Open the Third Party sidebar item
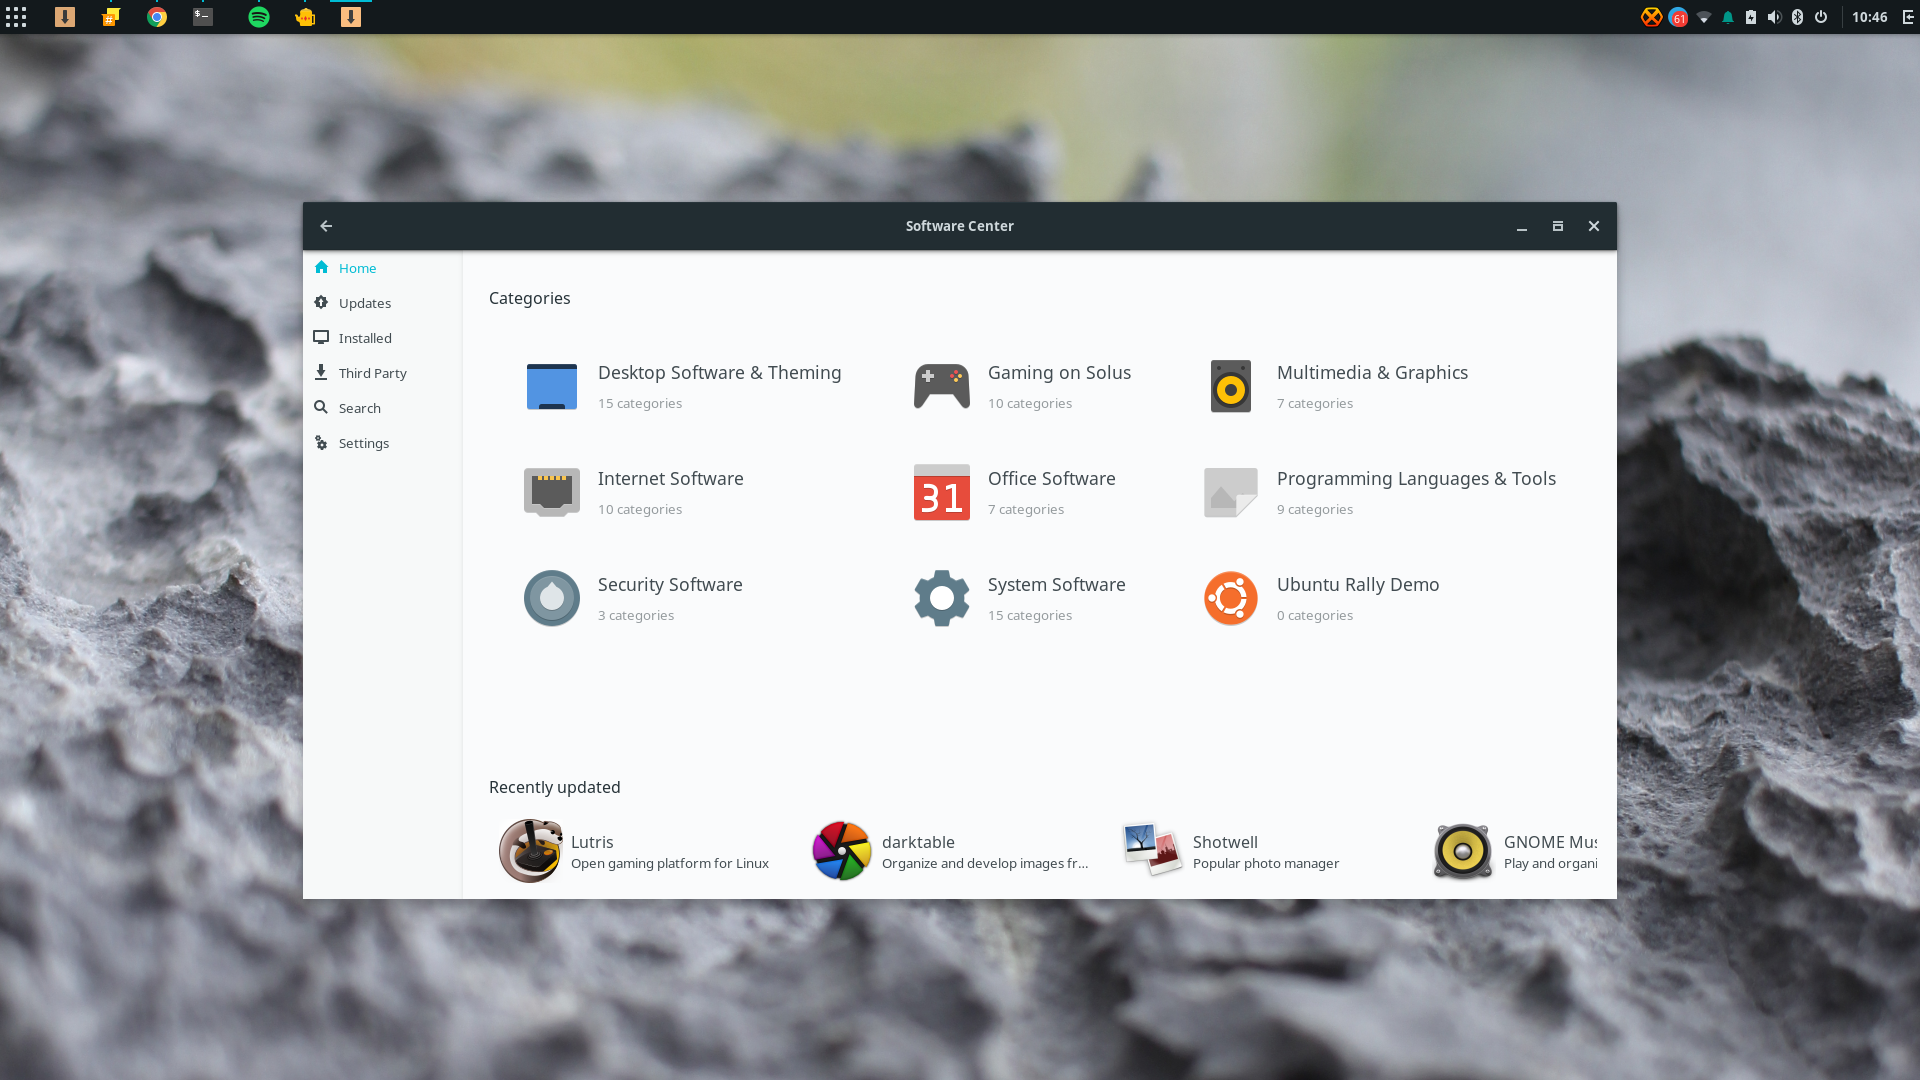The height and width of the screenshot is (1080, 1920). 383,373
